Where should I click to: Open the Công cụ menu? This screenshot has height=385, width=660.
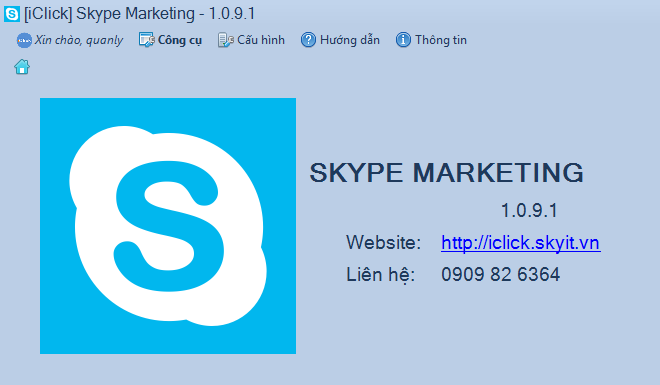tap(170, 40)
